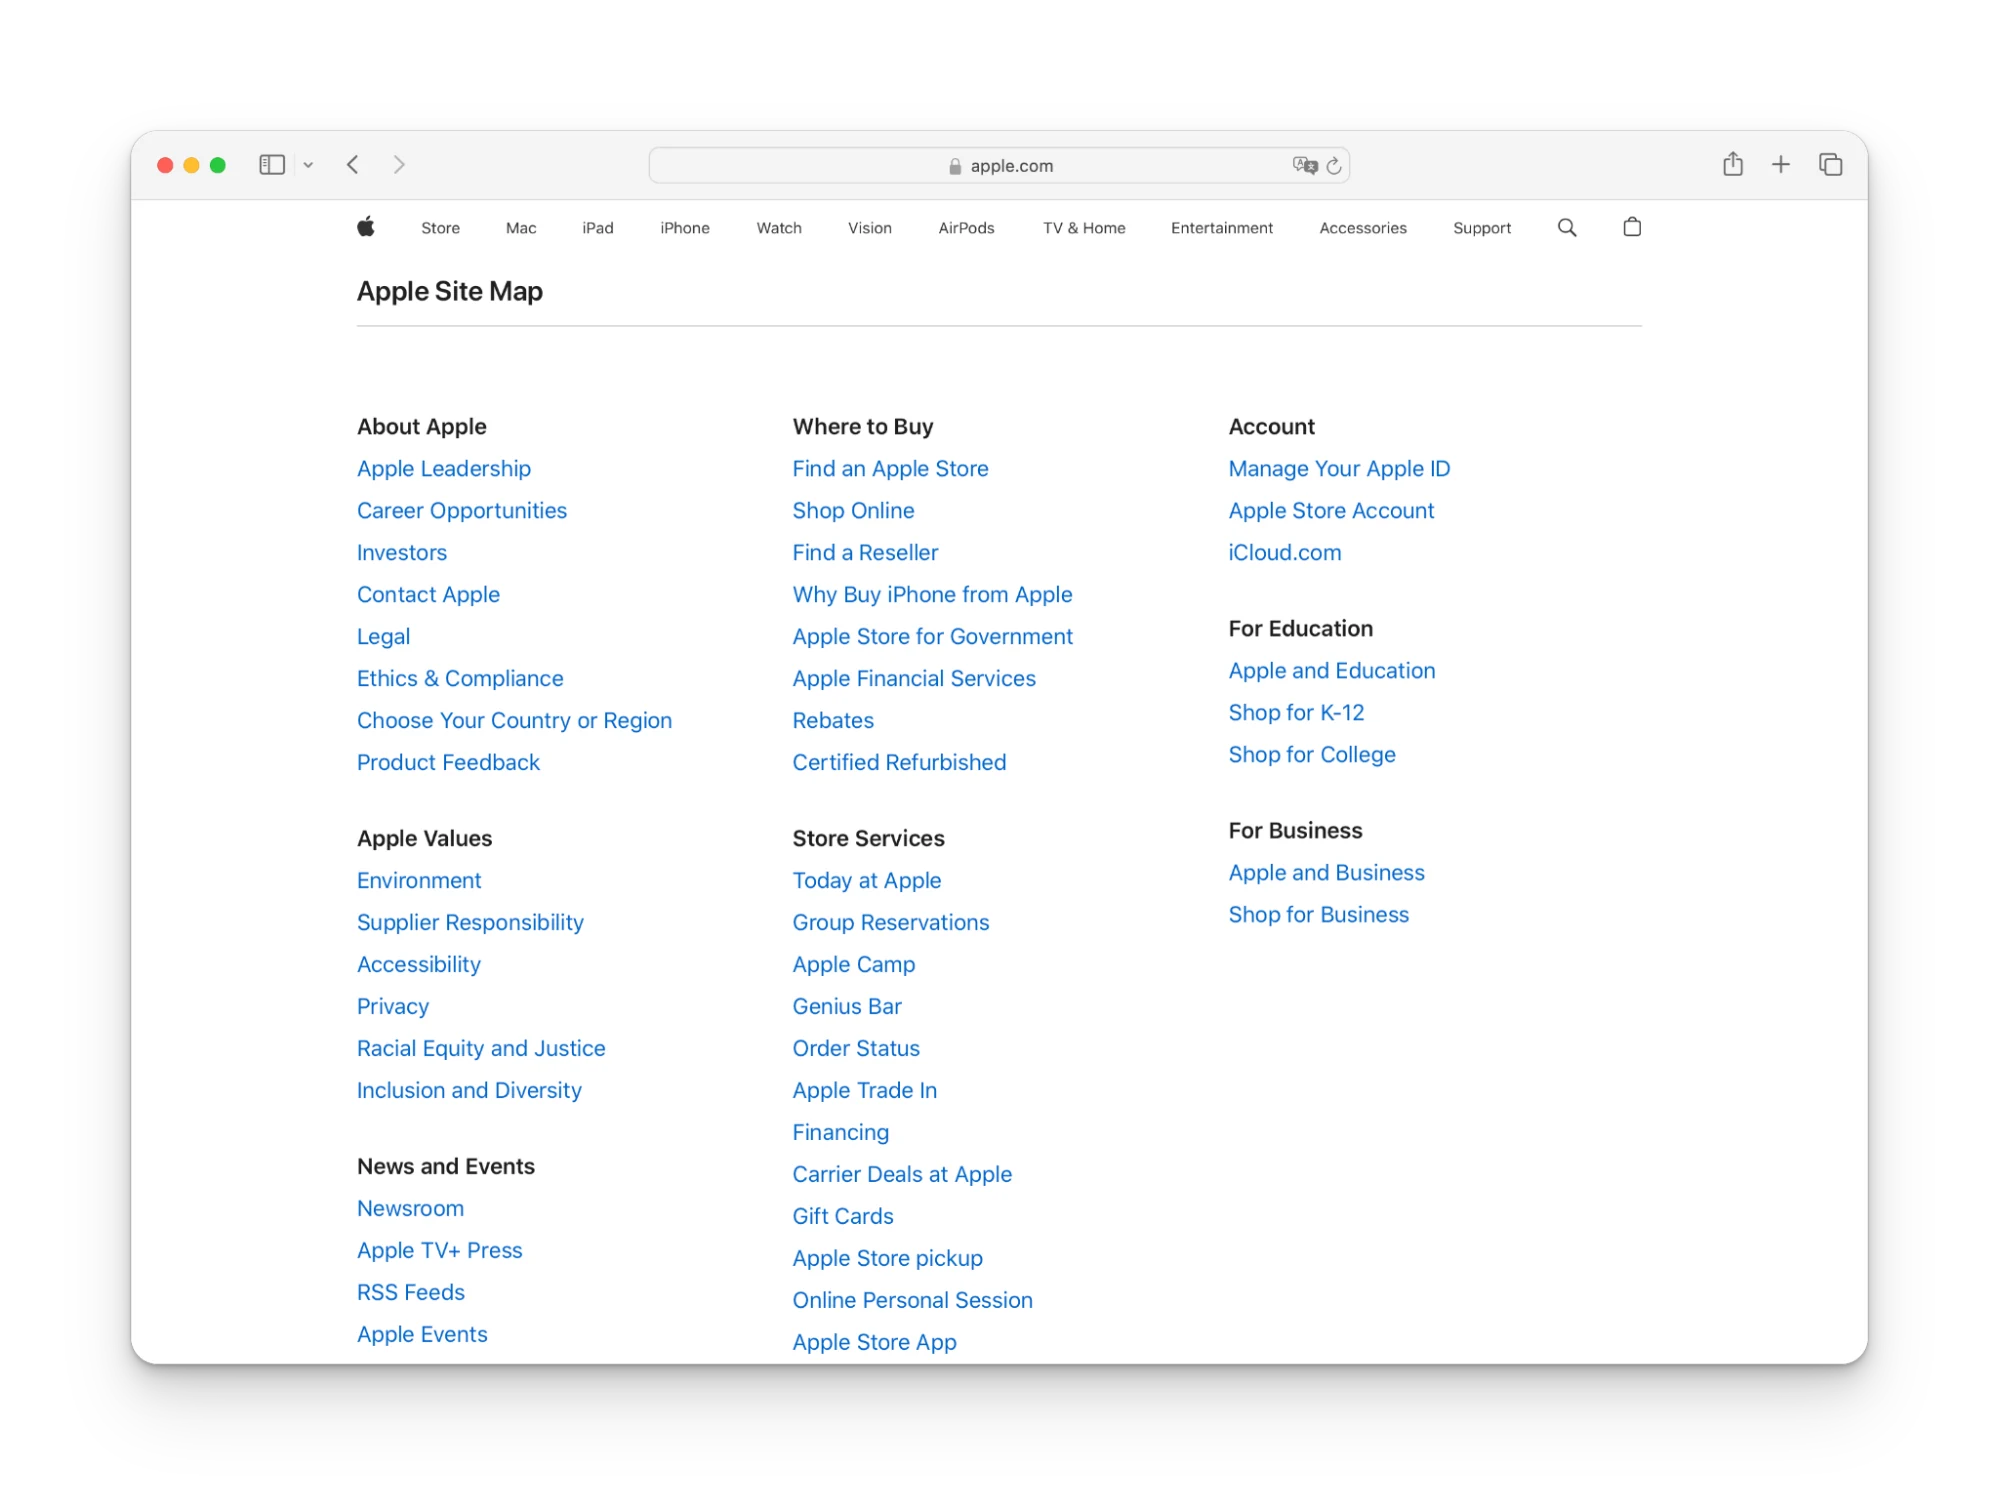Click Gift Cards link

(x=843, y=1216)
